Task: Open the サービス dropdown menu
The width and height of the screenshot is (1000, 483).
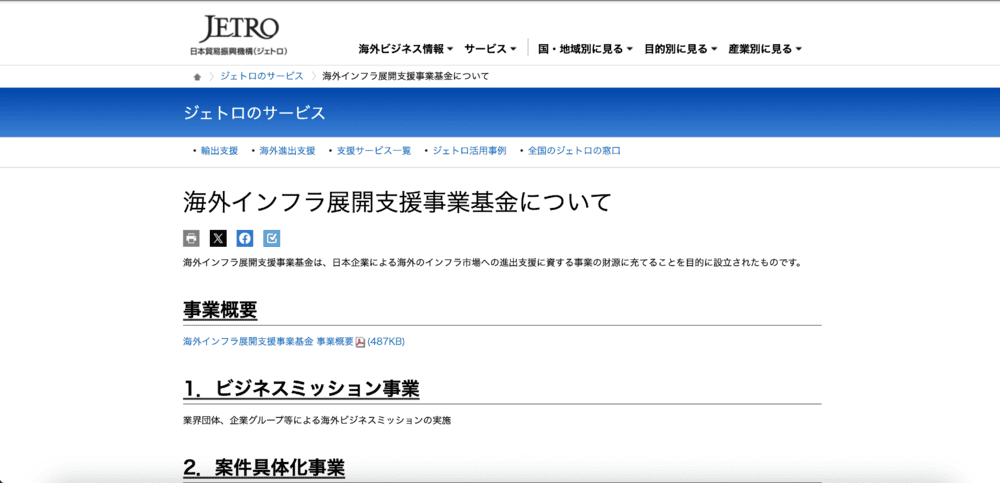Action: (490, 49)
